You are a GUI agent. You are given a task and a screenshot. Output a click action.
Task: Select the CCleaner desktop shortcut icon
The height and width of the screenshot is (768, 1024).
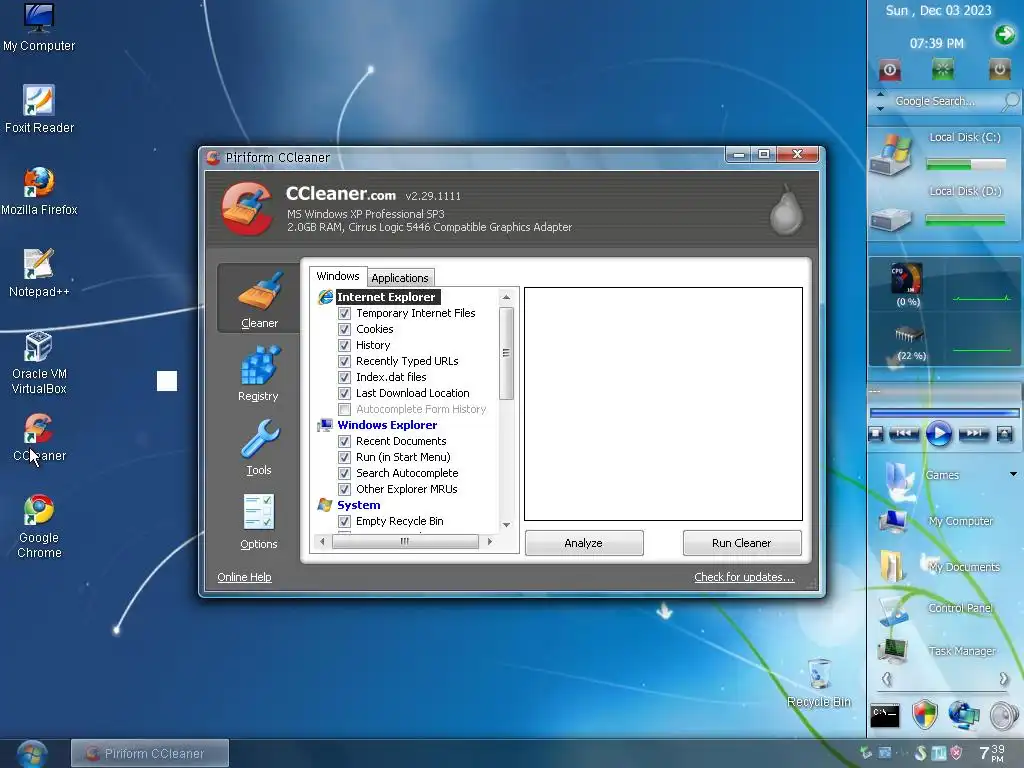coord(39,438)
